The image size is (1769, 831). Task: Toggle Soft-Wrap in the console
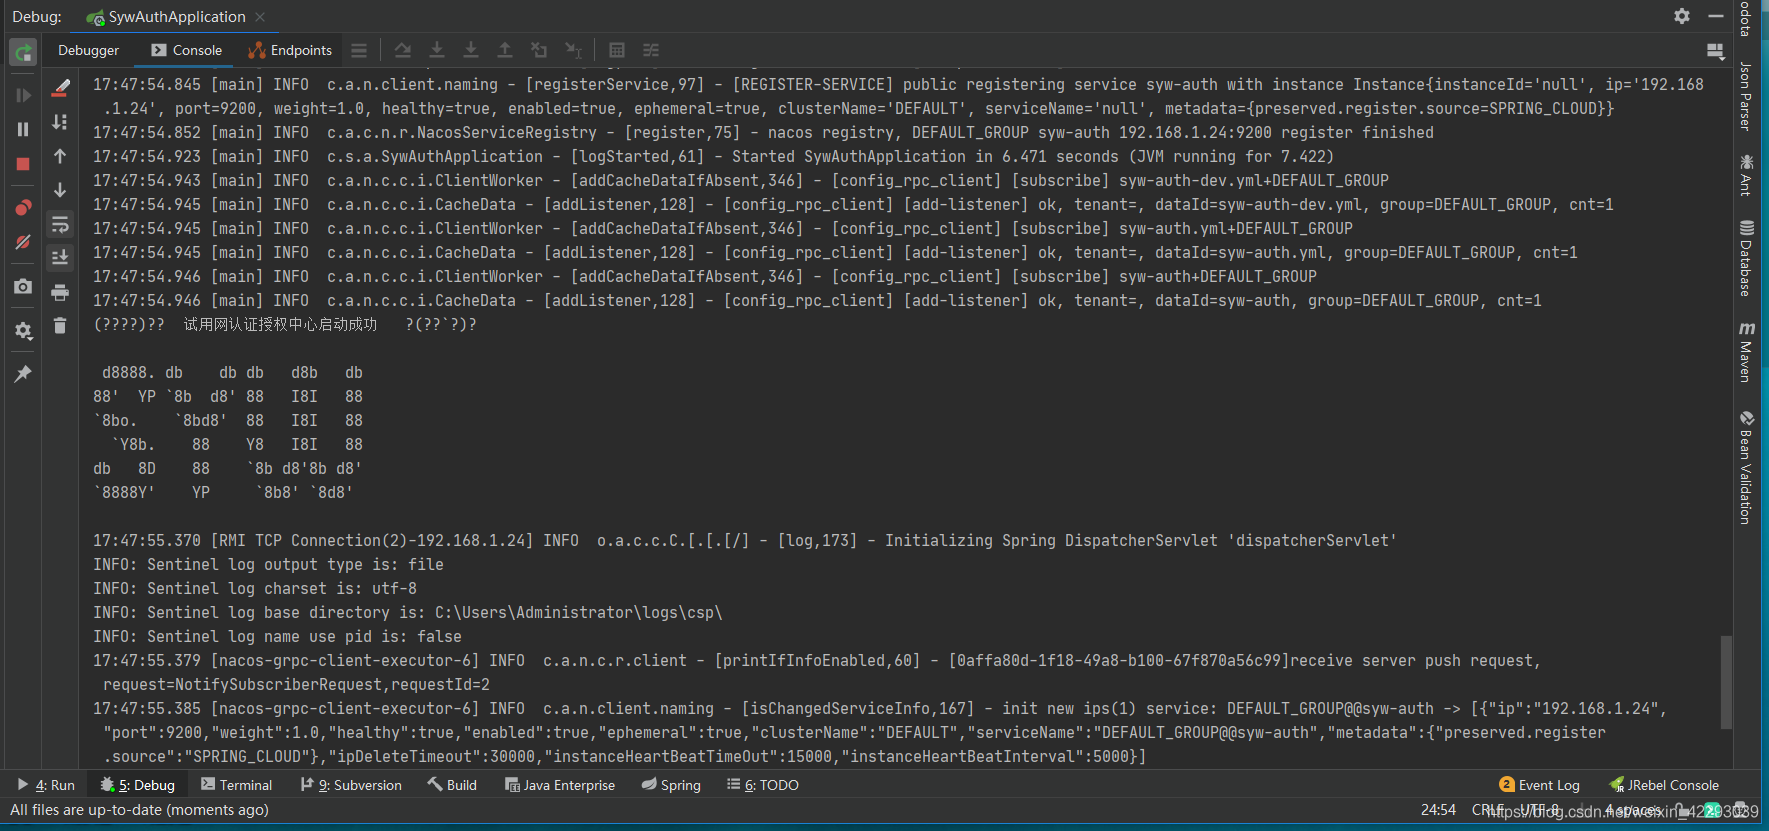[60, 224]
